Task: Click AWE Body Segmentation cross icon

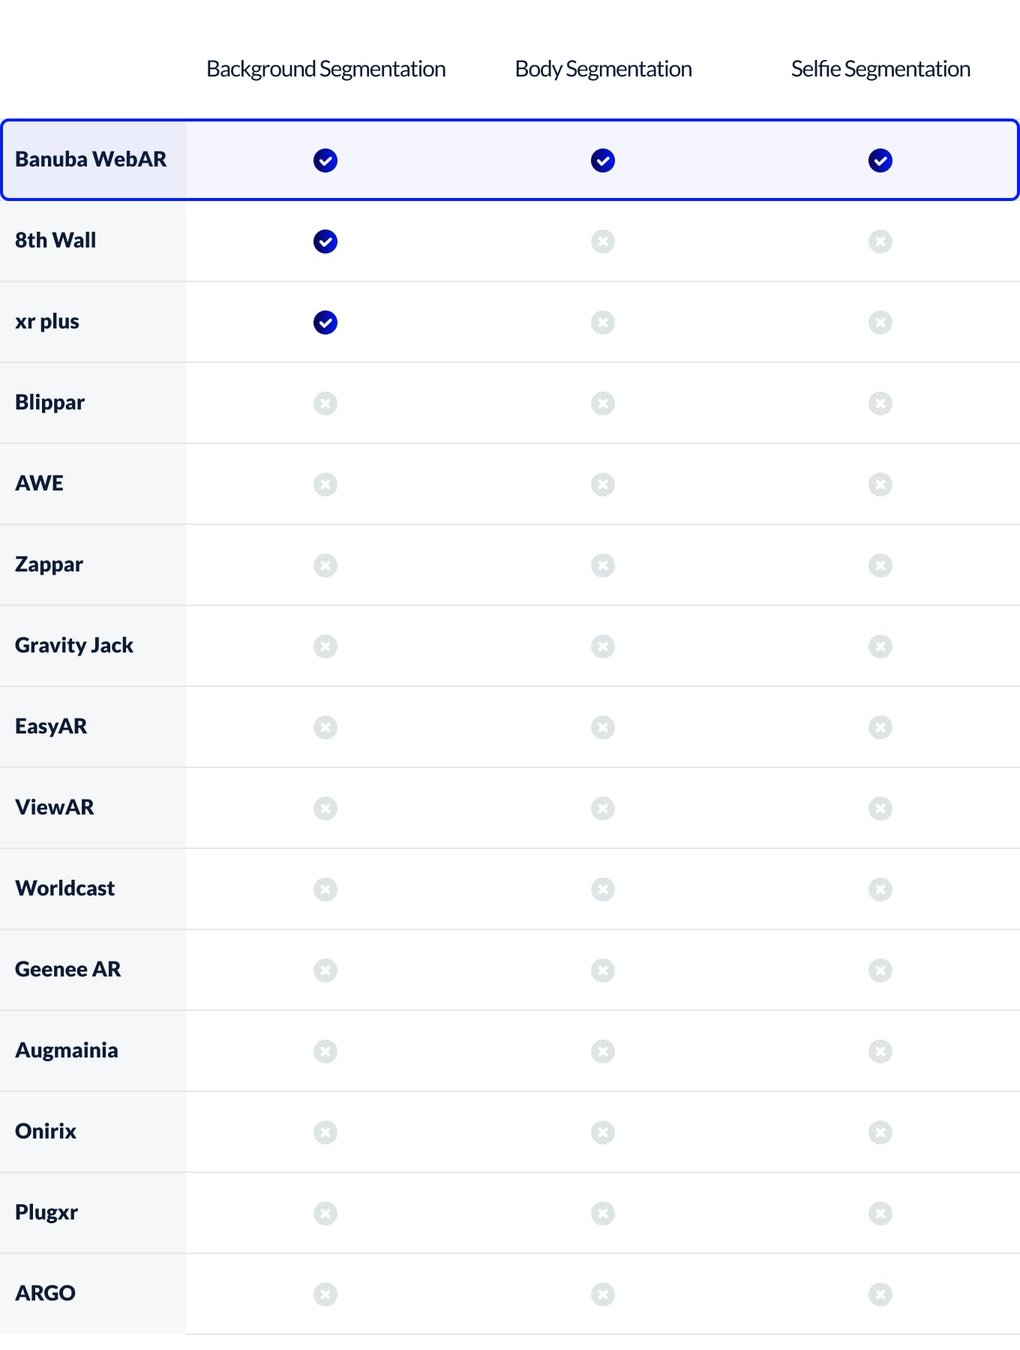Action: pos(603,484)
